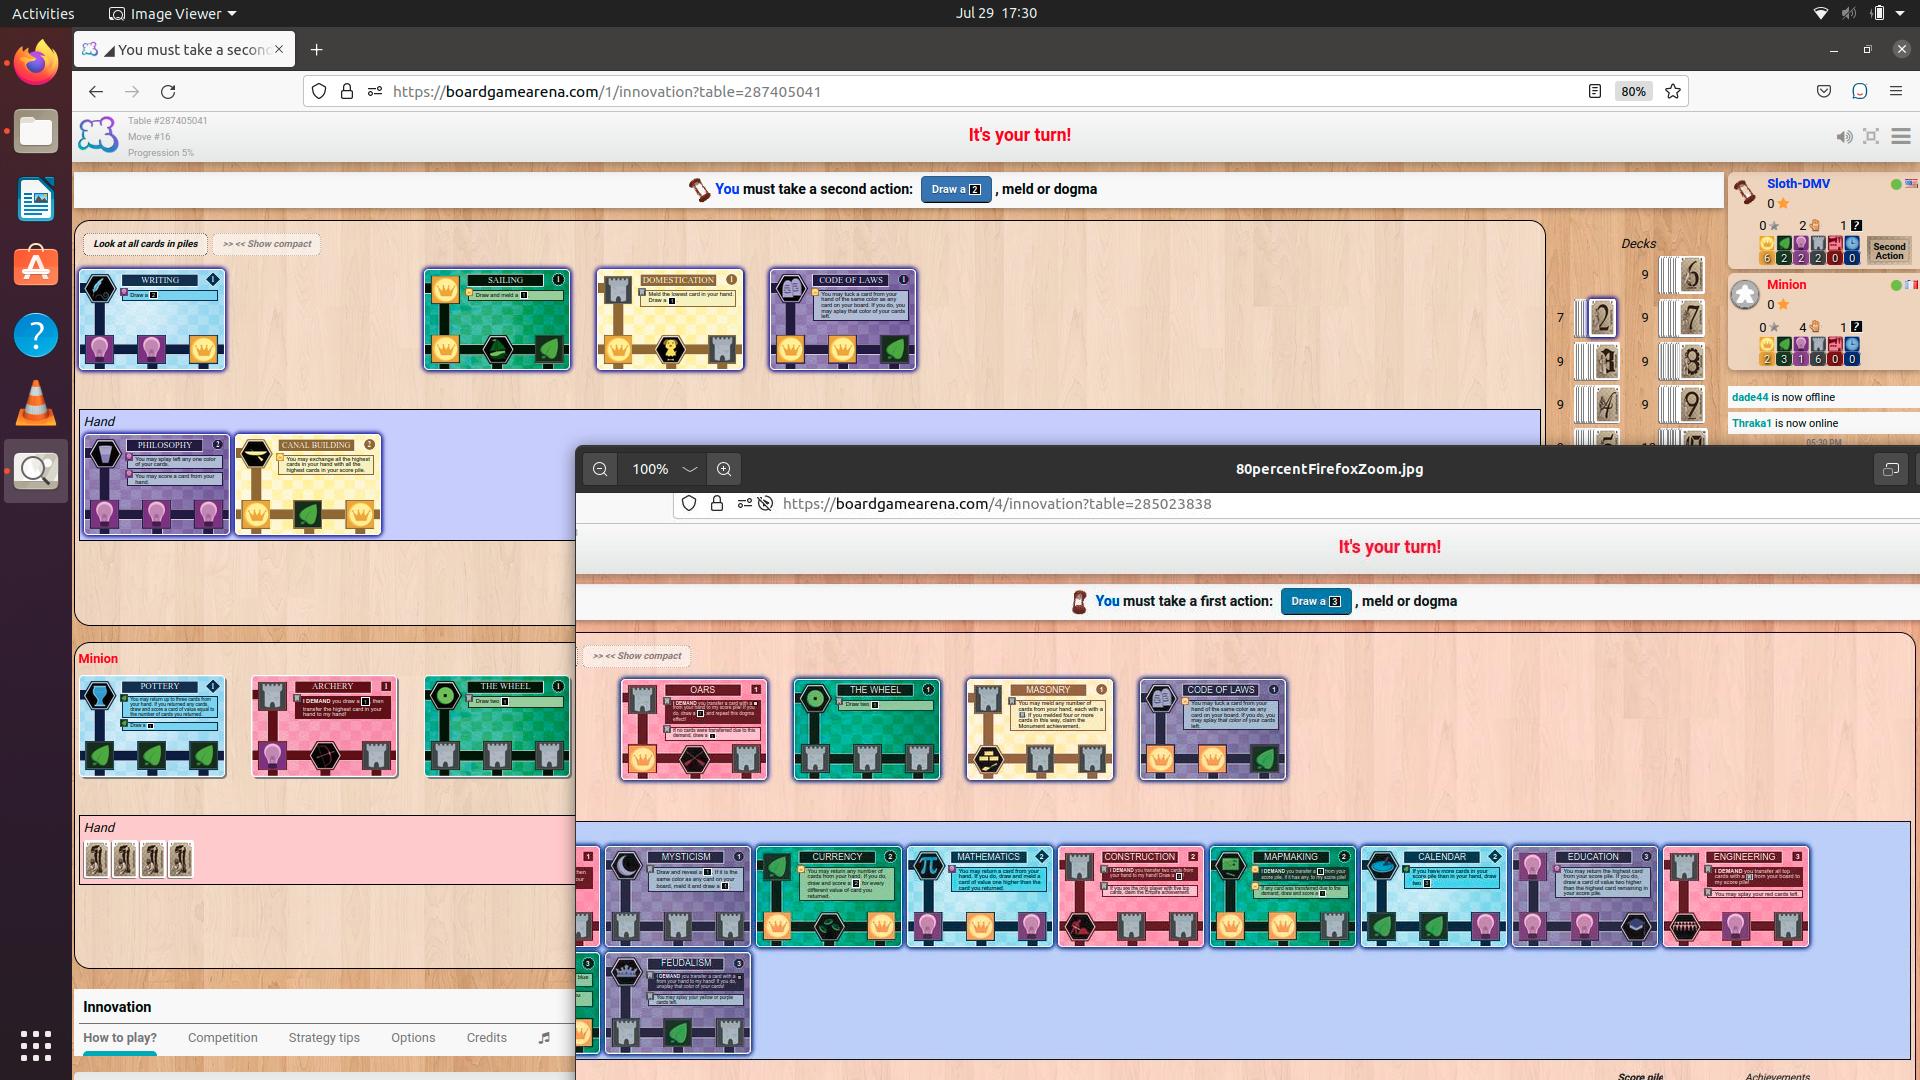Reset the 80% page zoom indicator
This screenshot has width=1920, height=1080.
click(x=1633, y=91)
